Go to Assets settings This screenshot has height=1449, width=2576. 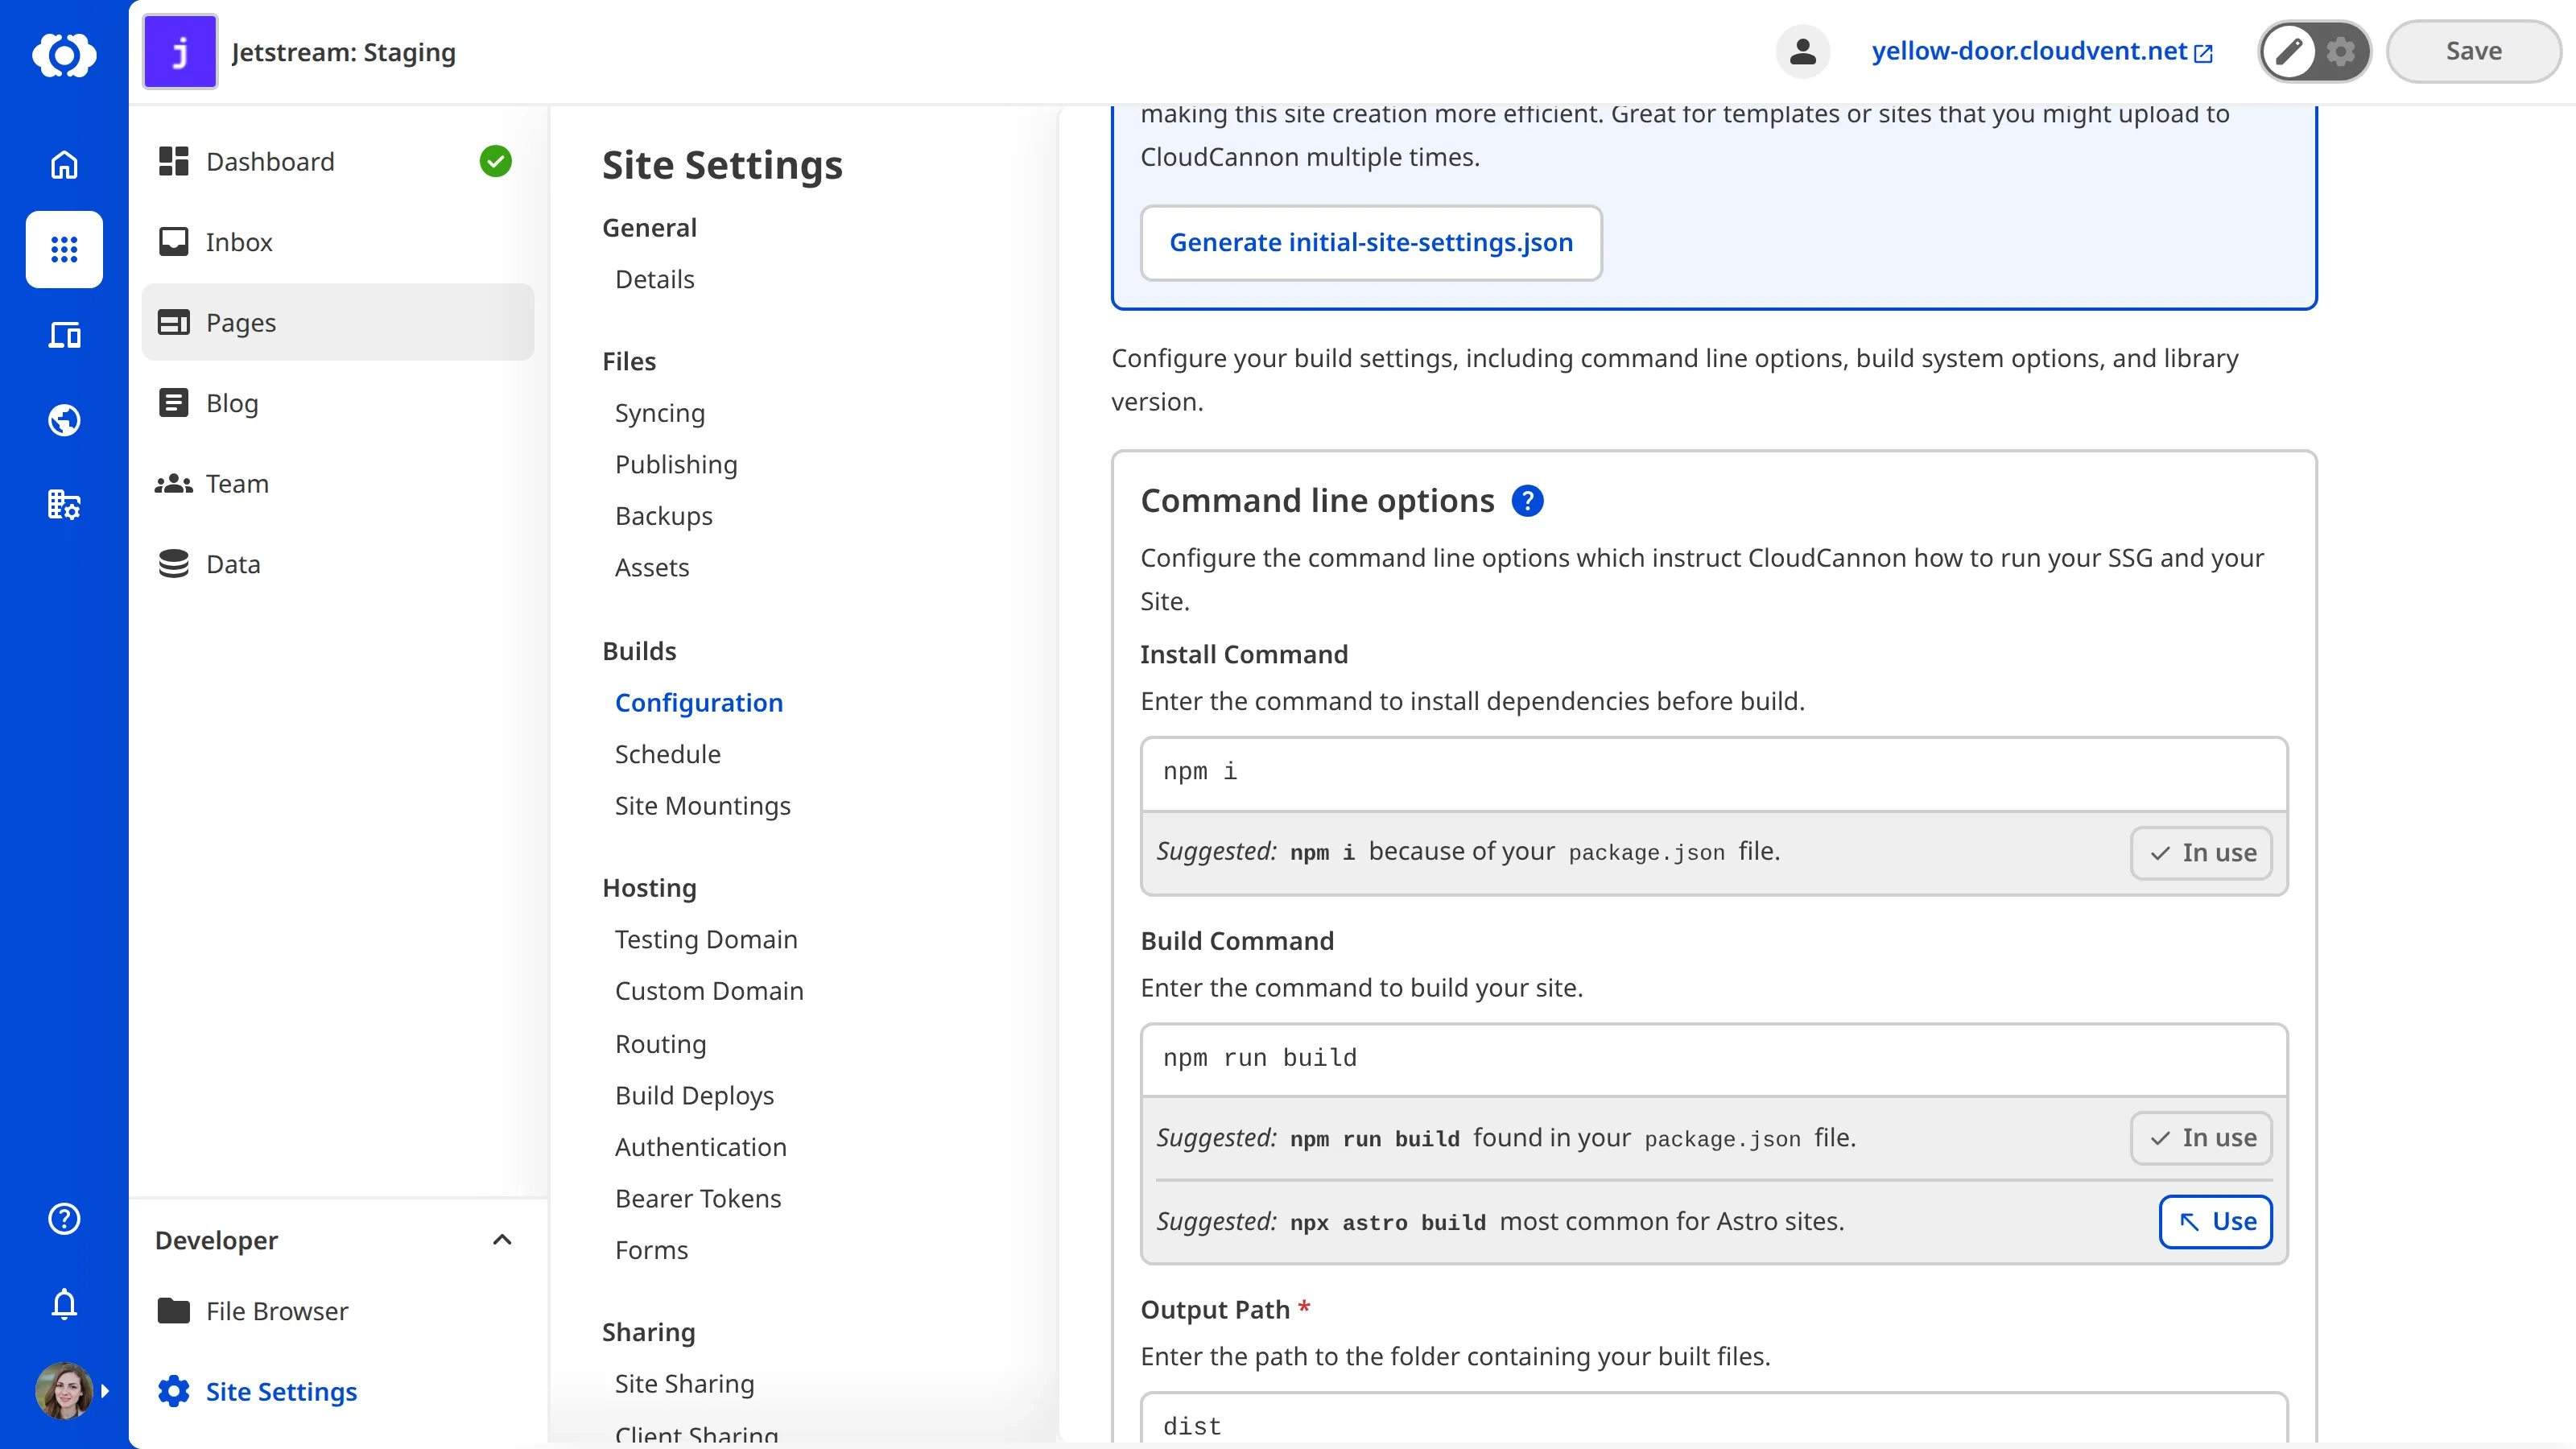(x=652, y=567)
